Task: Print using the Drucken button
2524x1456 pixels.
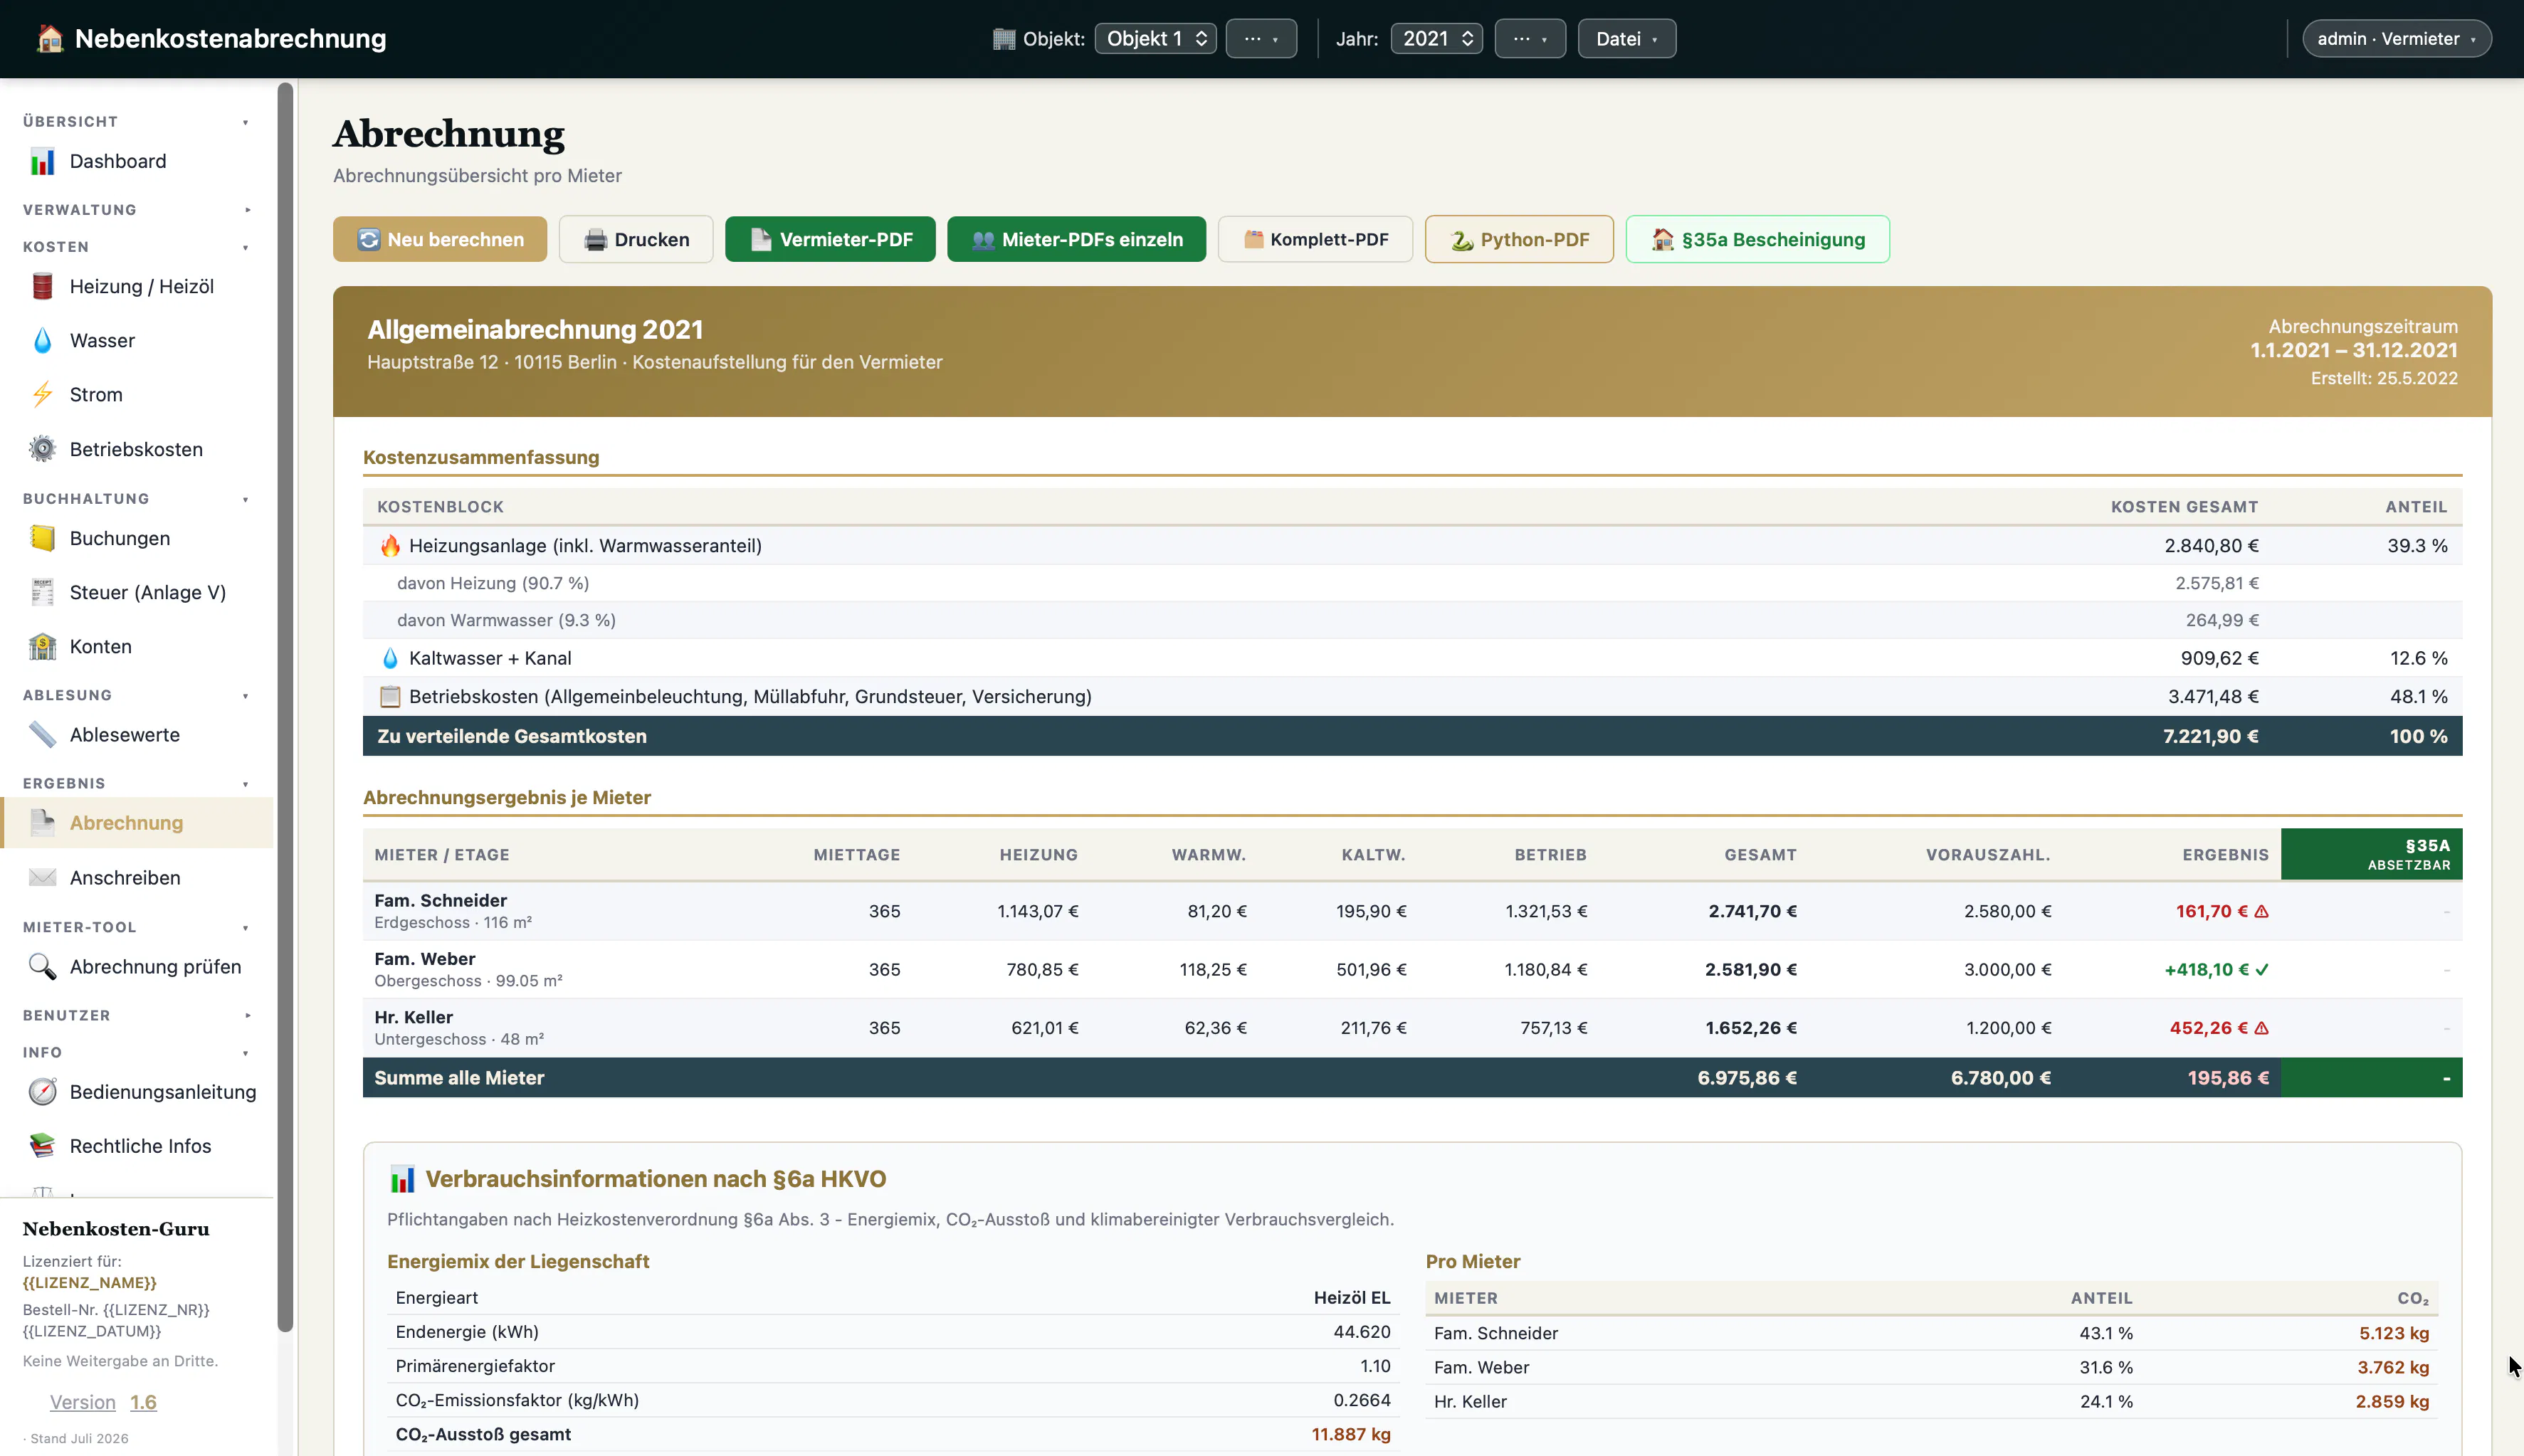Action: pyautogui.click(x=636, y=240)
